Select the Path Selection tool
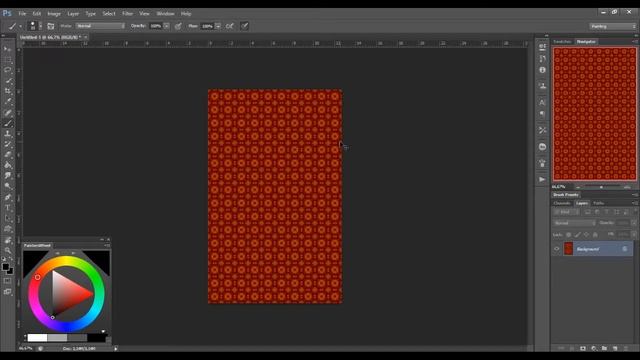Image resolution: width=640 pixels, height=360 pixels. [8, 218]
